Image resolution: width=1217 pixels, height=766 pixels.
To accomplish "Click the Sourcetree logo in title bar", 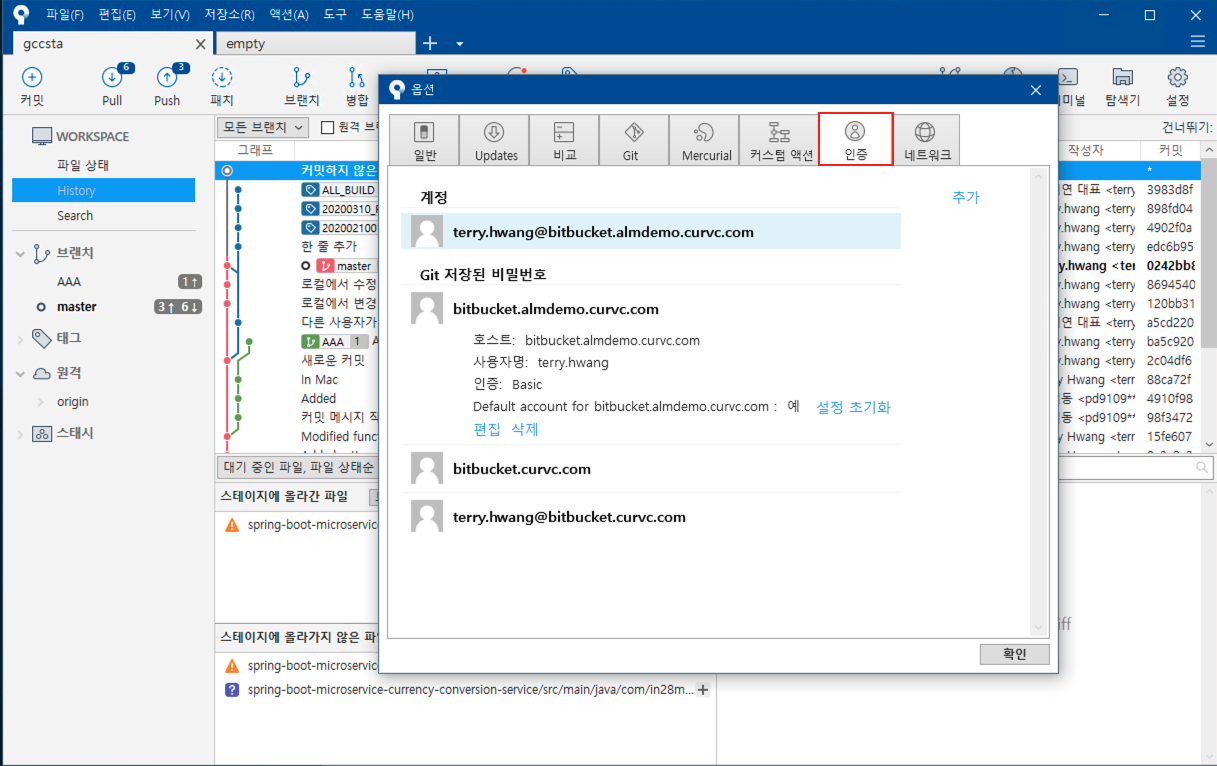I will tap(22, 15).
